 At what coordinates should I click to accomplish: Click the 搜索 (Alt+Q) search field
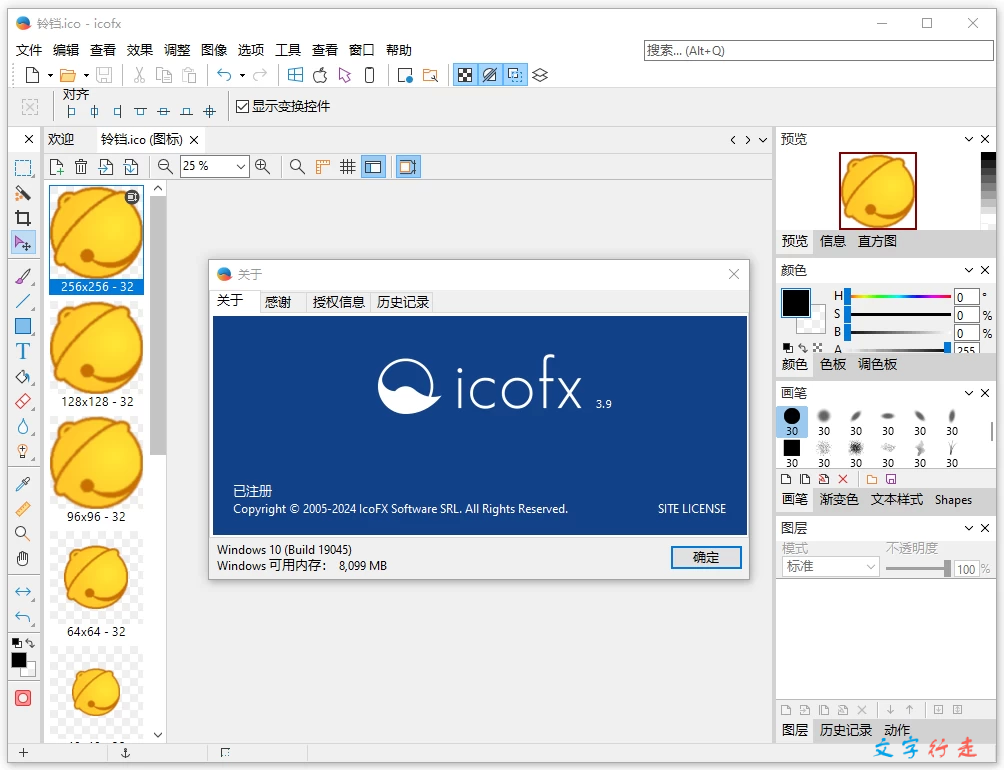click(818, 51)
